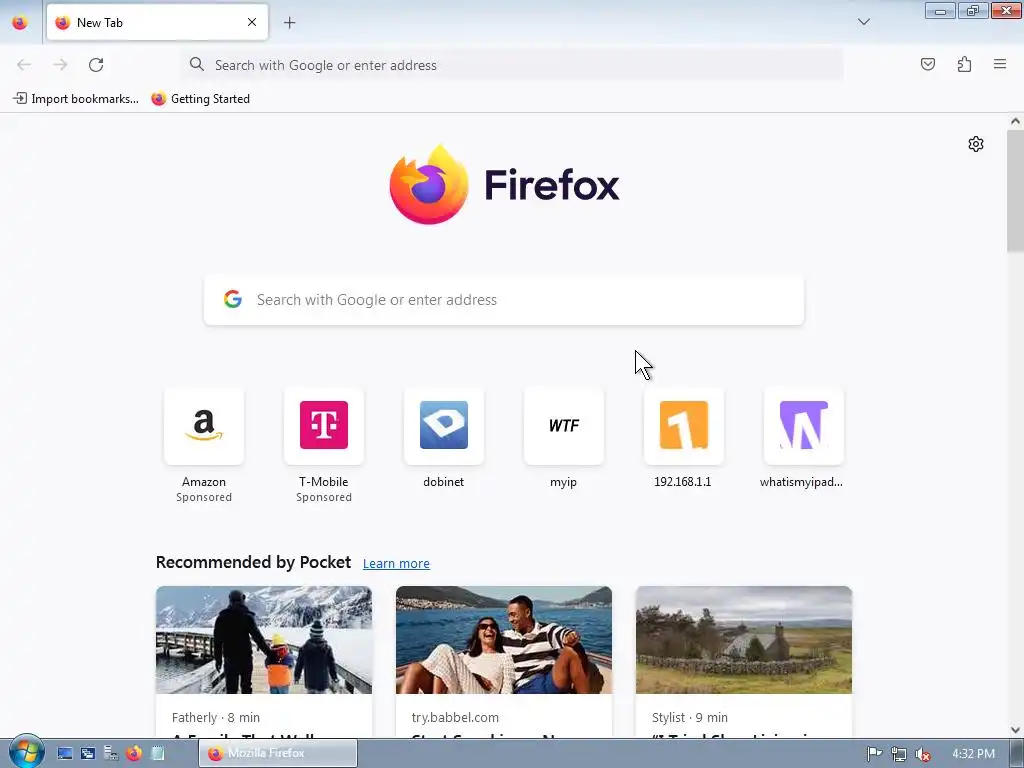Click scrollbar up arrow

[1015, 121]
